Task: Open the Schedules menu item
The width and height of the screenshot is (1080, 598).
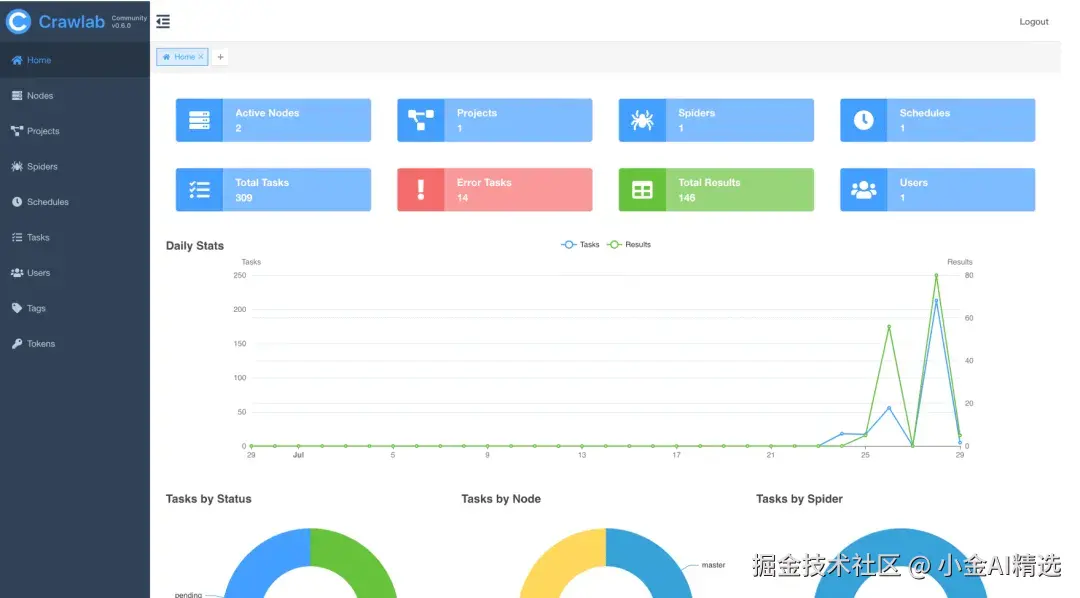Action: click(x=75, y=202)
